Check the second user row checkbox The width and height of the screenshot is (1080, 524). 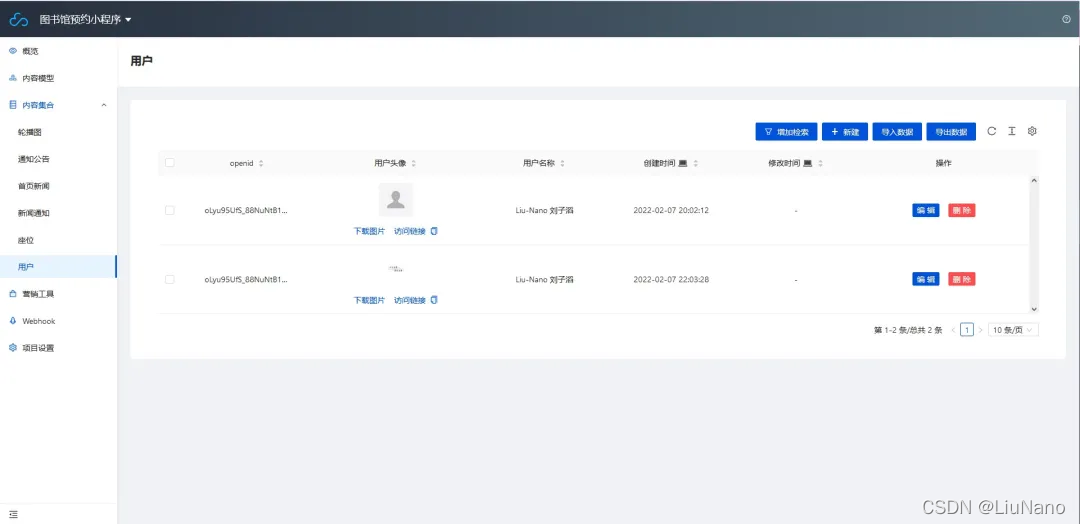click(x=169, y=279)
